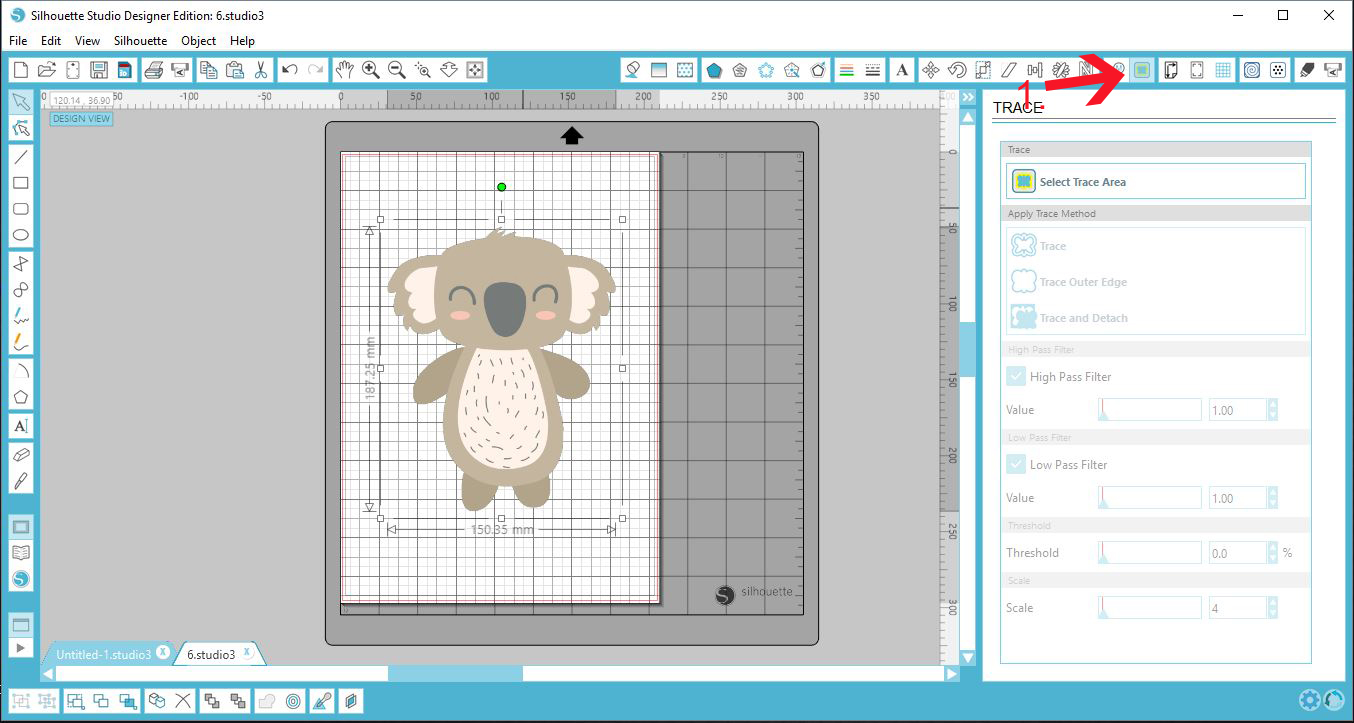The height and width of the screenshot is (723, 1354).
Task: Click the Scale slider
Action: pos(1150,608)
